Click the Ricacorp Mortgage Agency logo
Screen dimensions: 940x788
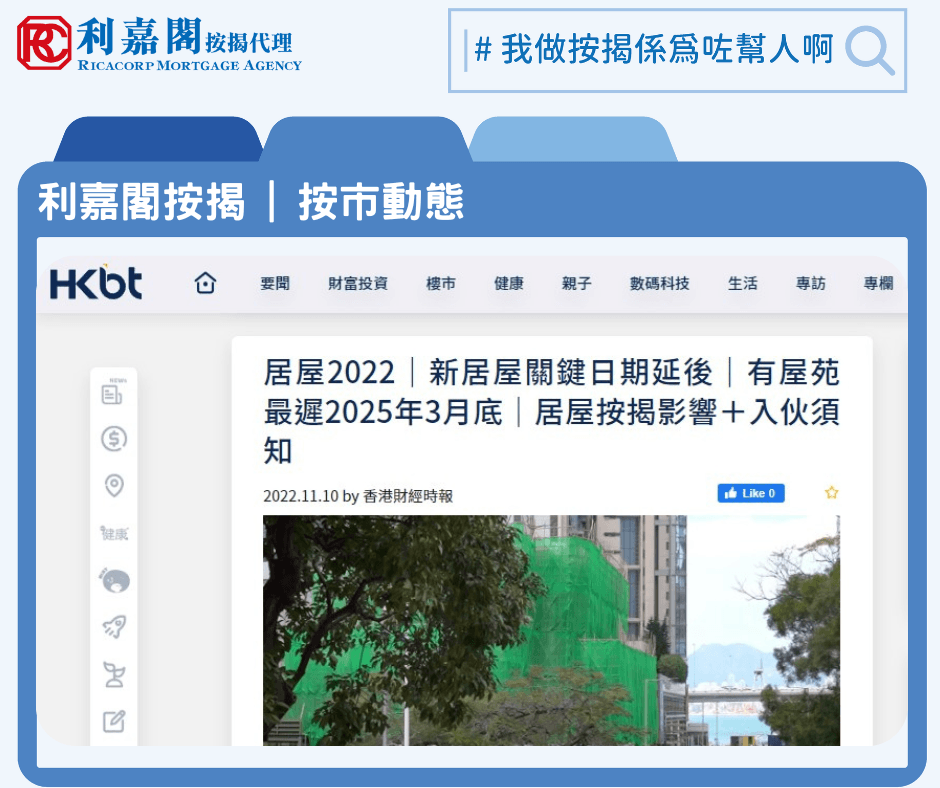tap(160, 47)
